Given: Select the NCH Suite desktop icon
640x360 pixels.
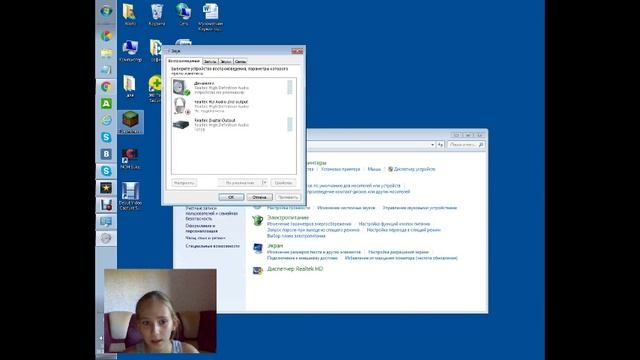Looking at the screenshot, I should [130, 158].
